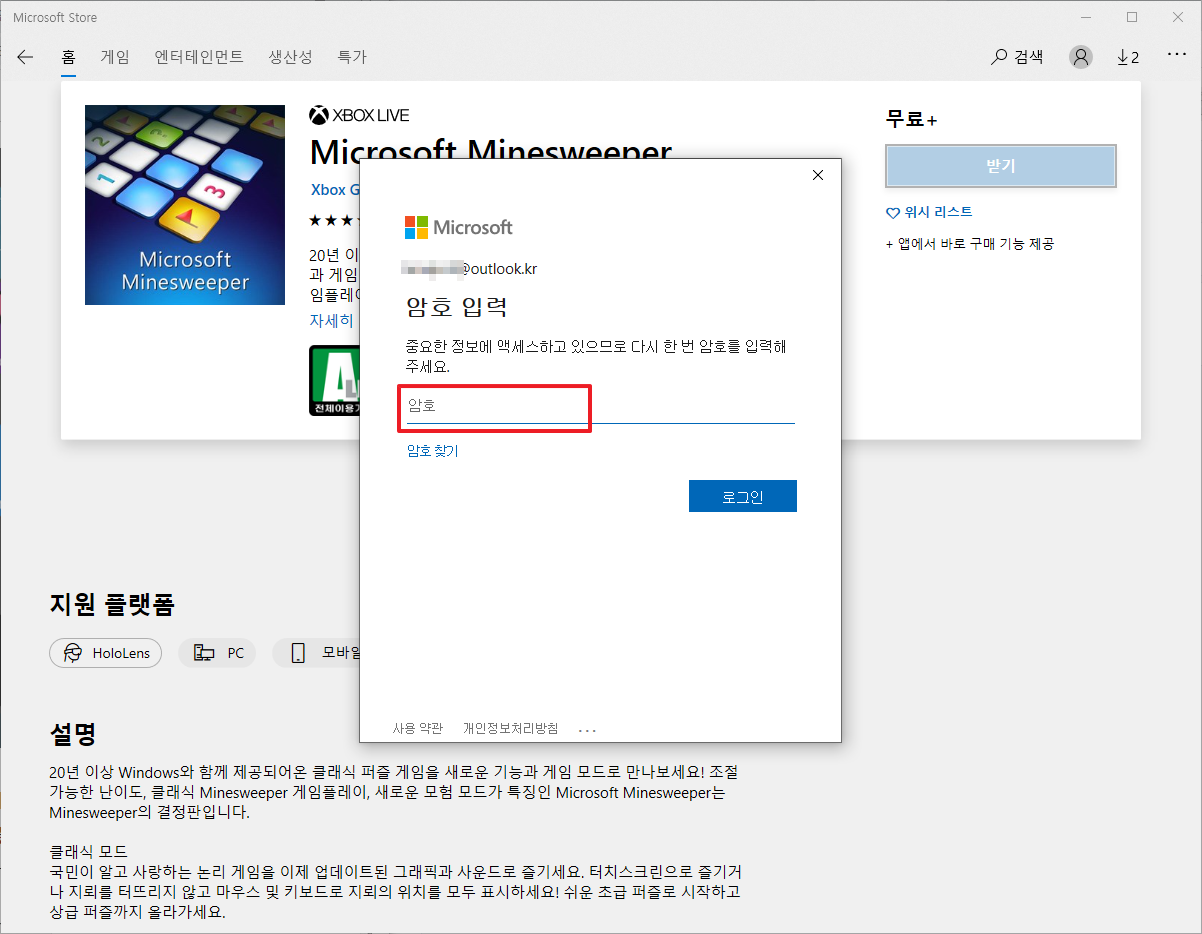The image size is (1202, 934).
Task: Minimize the Microsoft Store window
Action: tap(1087, 17)
